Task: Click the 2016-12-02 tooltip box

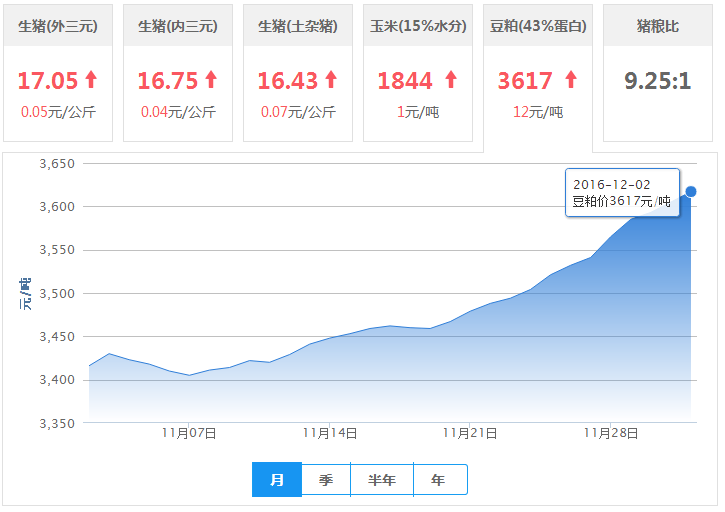Action: (622, 192)
